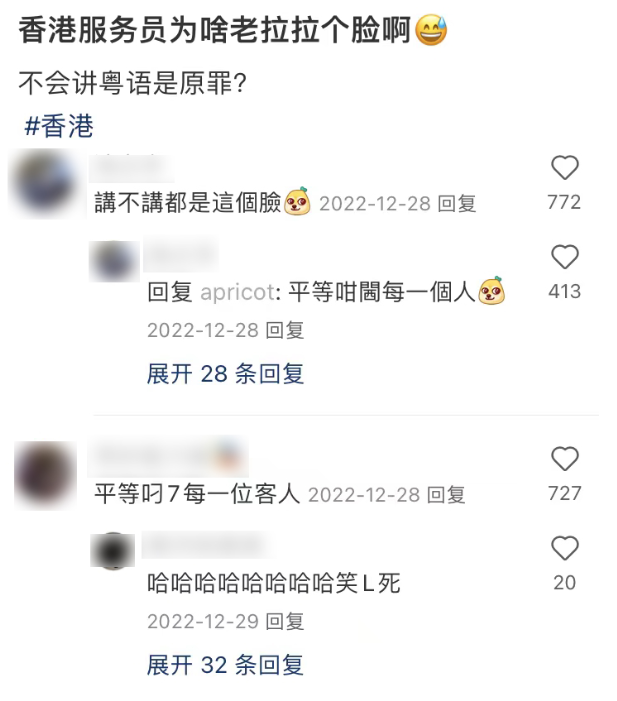Reply to the 哈哈哈哈 笑L死 comment
This screenshot has width=617, height=701.
(285, 622)
